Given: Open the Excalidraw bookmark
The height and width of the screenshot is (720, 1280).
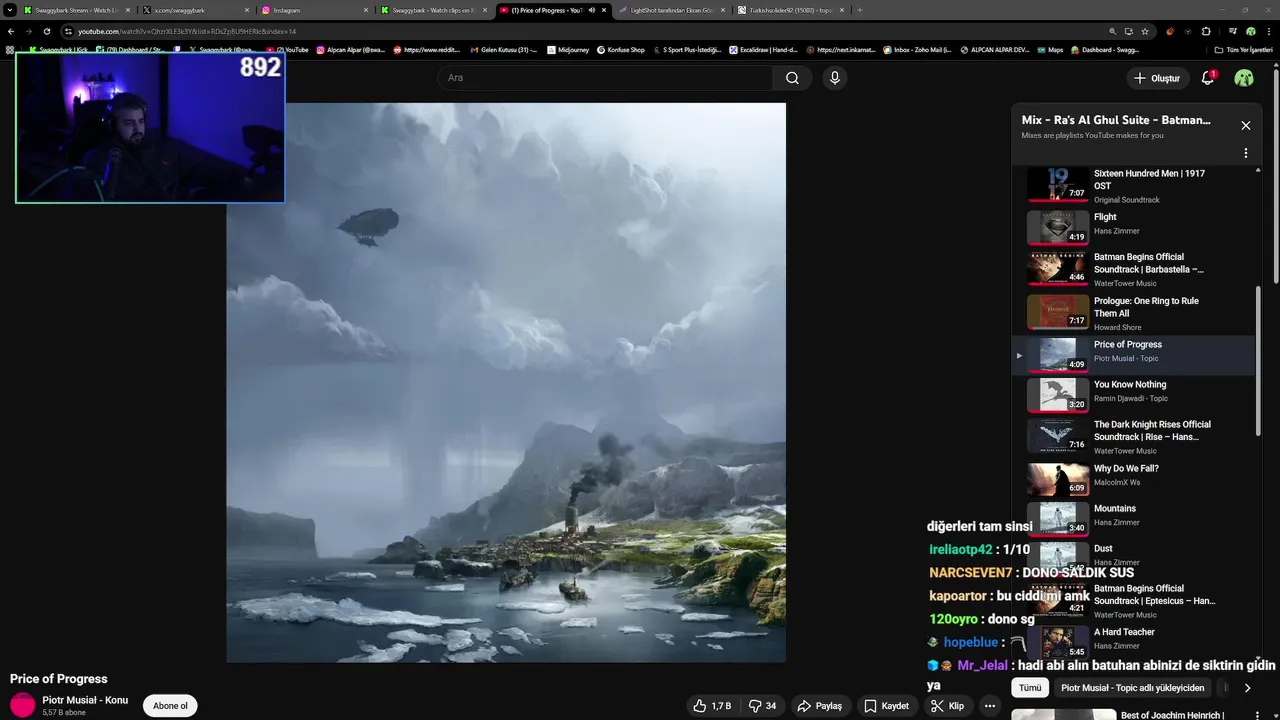Looking at the screenshot, I should [763, 49].
